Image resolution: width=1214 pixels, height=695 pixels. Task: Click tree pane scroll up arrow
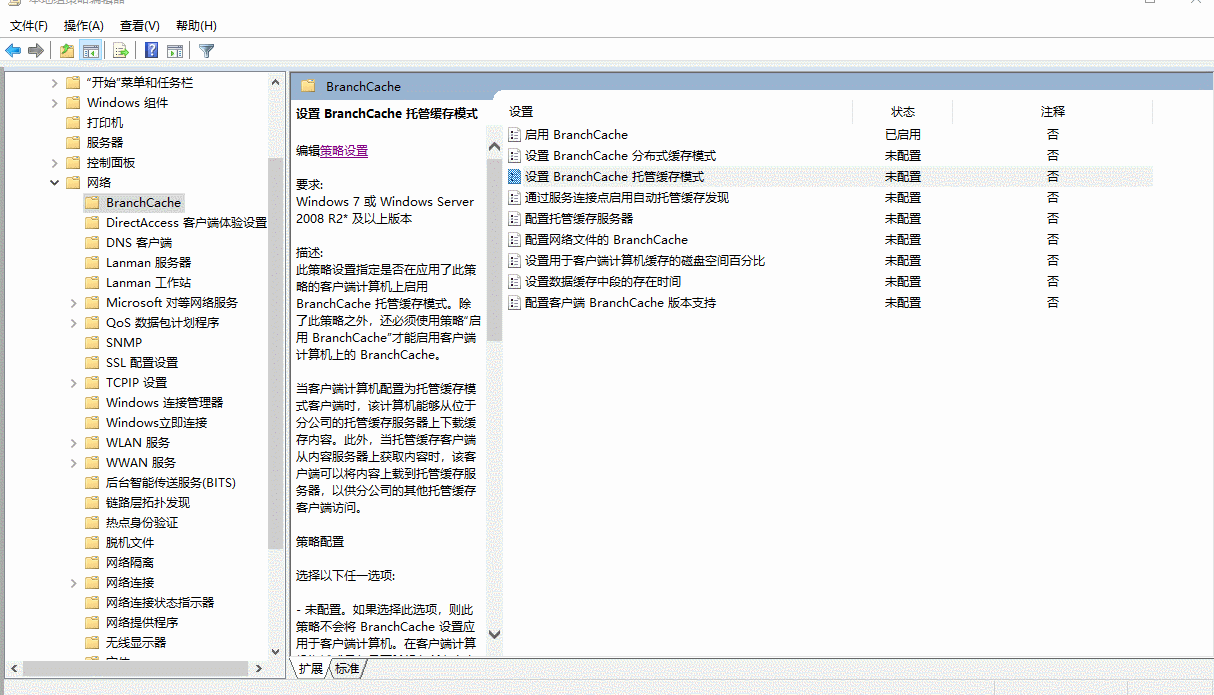click(276, 83)
